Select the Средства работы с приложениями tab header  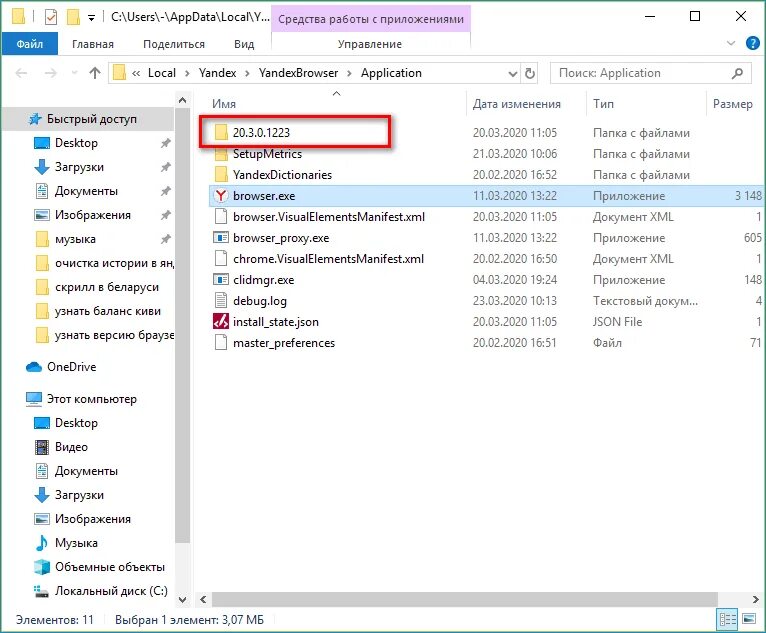tap(371, 19)
